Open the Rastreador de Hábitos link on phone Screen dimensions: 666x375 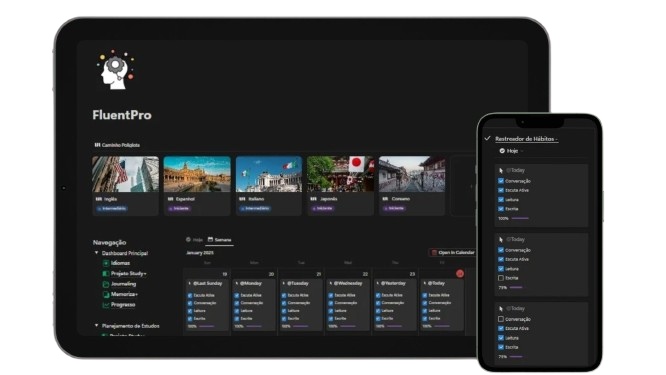pos(526,139)
